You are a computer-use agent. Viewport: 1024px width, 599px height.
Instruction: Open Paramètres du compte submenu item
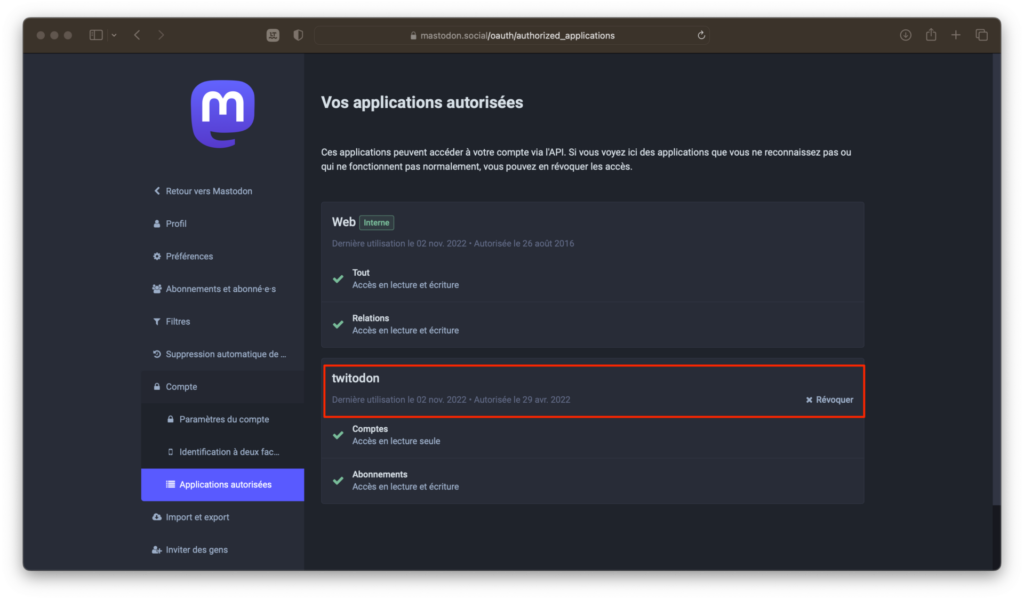(222, 419)
